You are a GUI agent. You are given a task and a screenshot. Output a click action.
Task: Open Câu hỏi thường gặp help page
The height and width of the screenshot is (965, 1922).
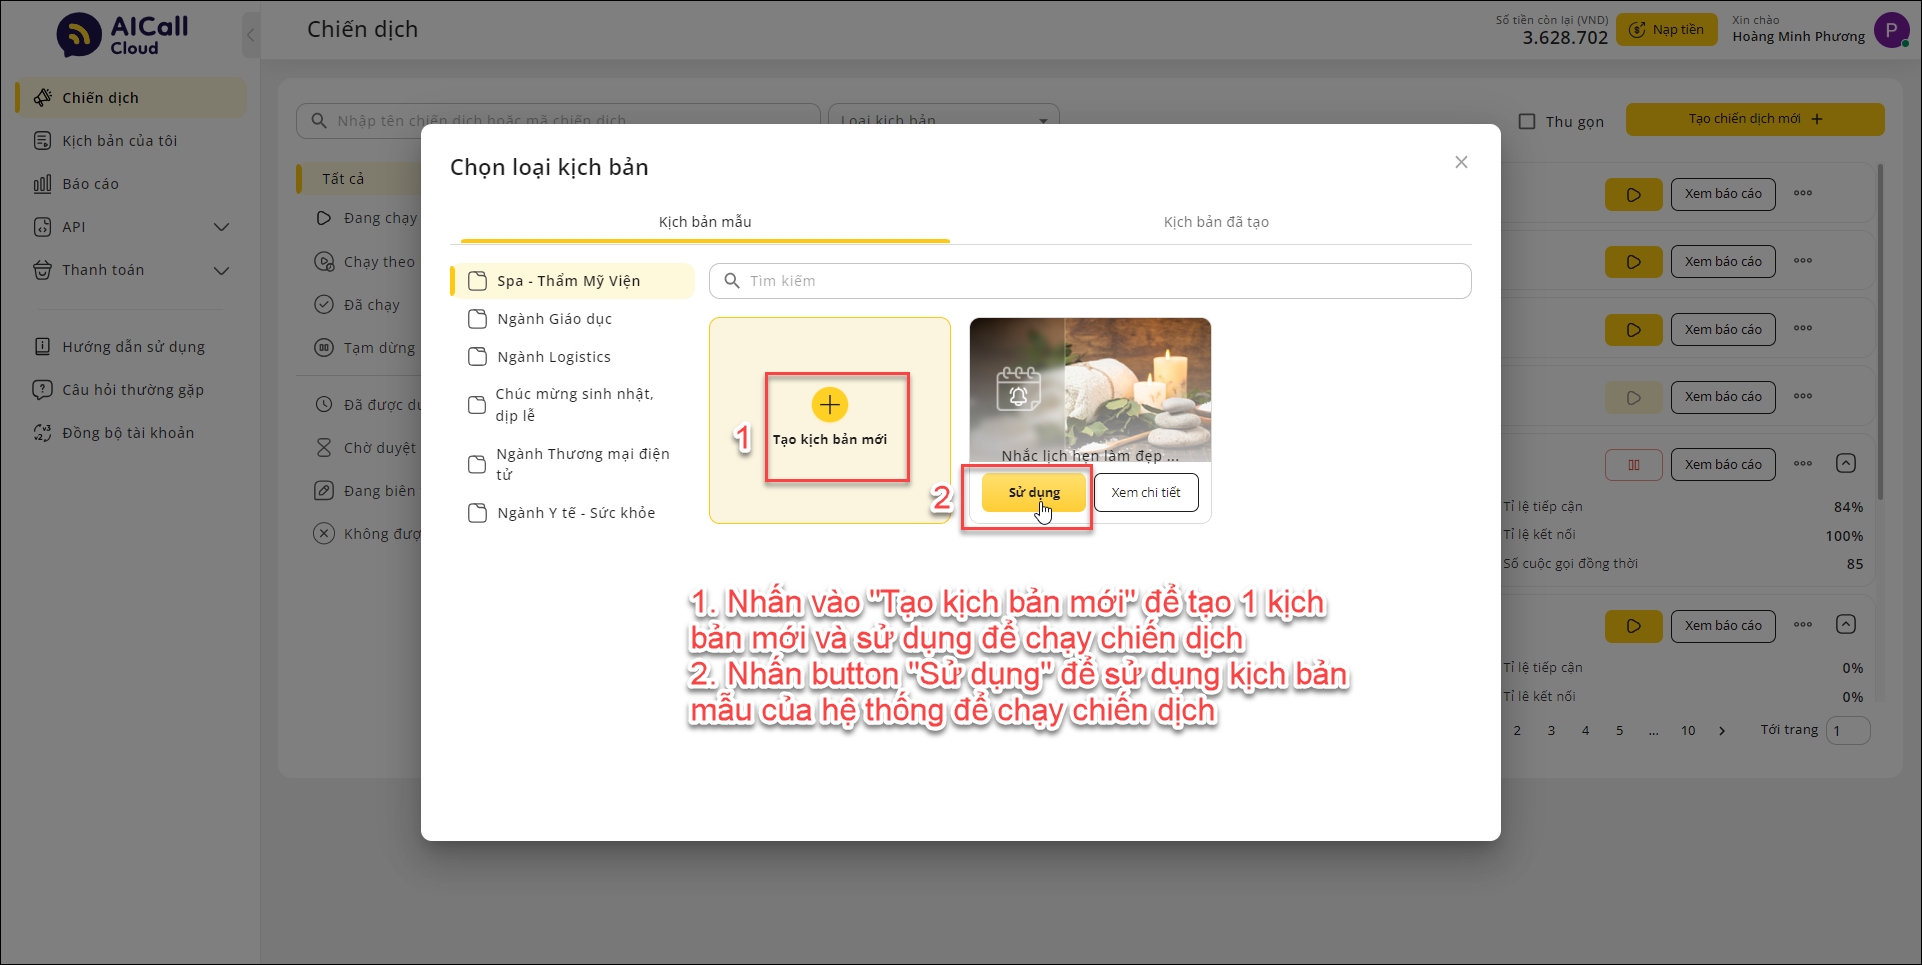coord(132,390)
